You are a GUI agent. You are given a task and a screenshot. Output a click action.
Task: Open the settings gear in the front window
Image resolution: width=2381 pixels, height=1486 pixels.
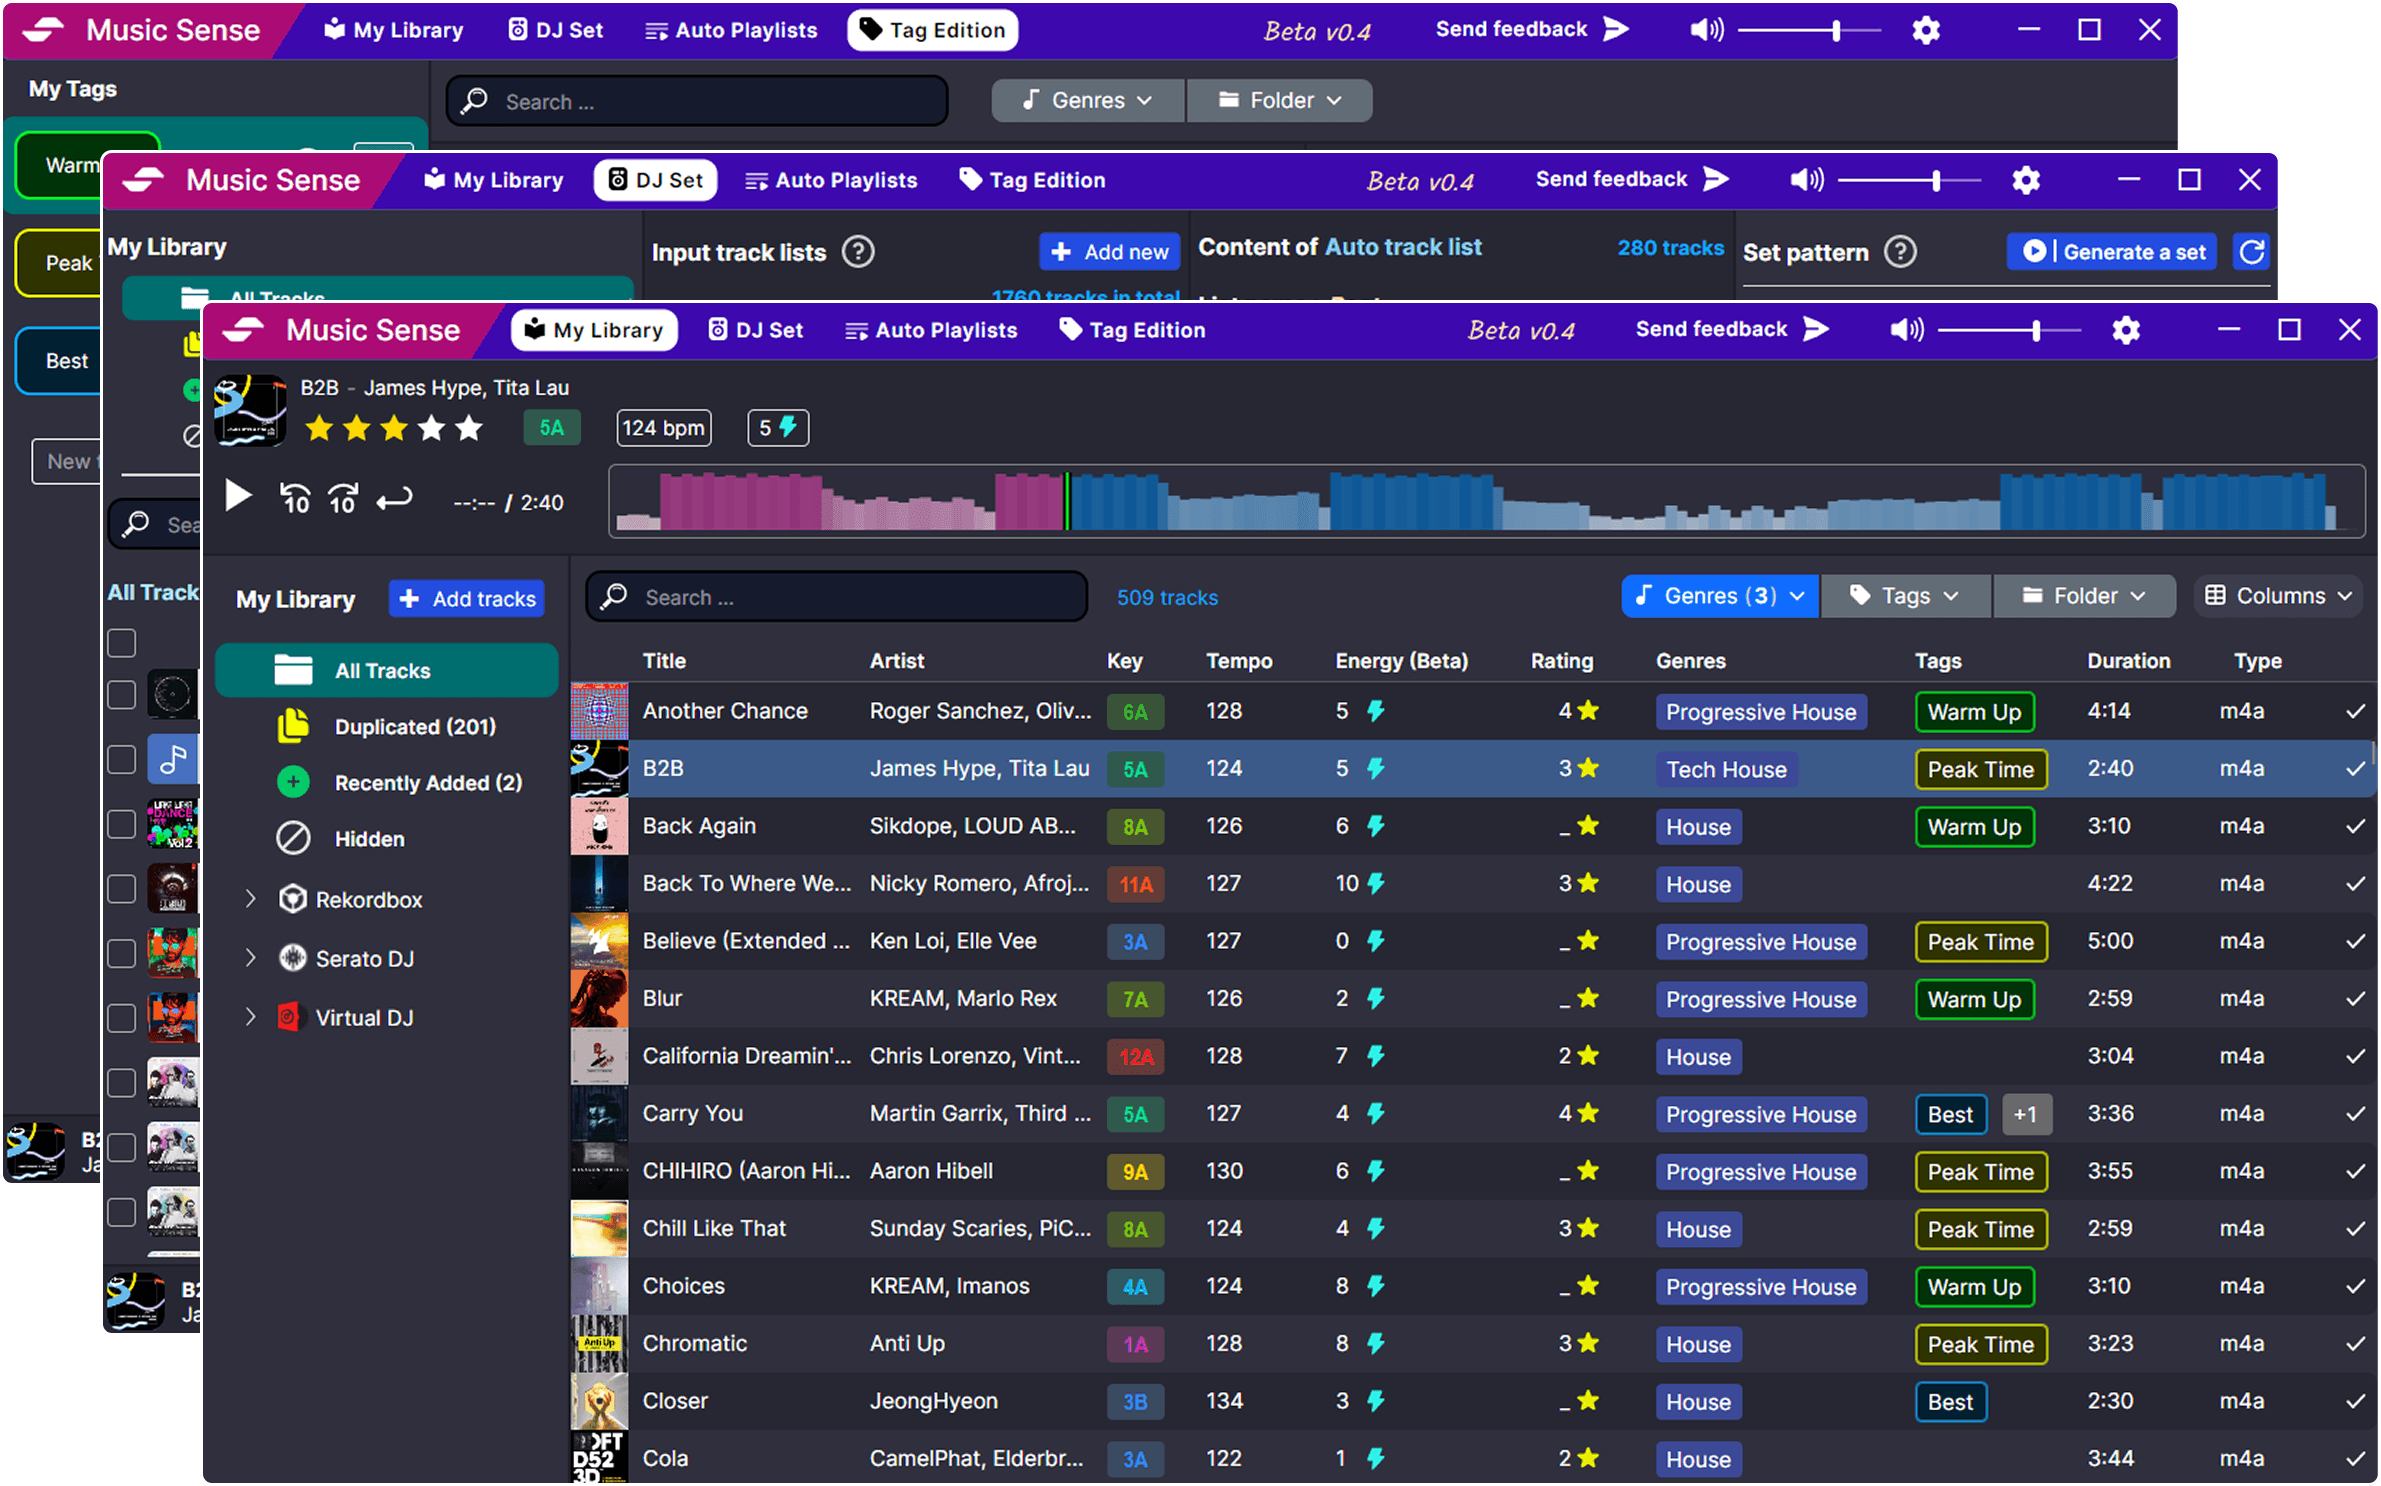click(2125, 330)
